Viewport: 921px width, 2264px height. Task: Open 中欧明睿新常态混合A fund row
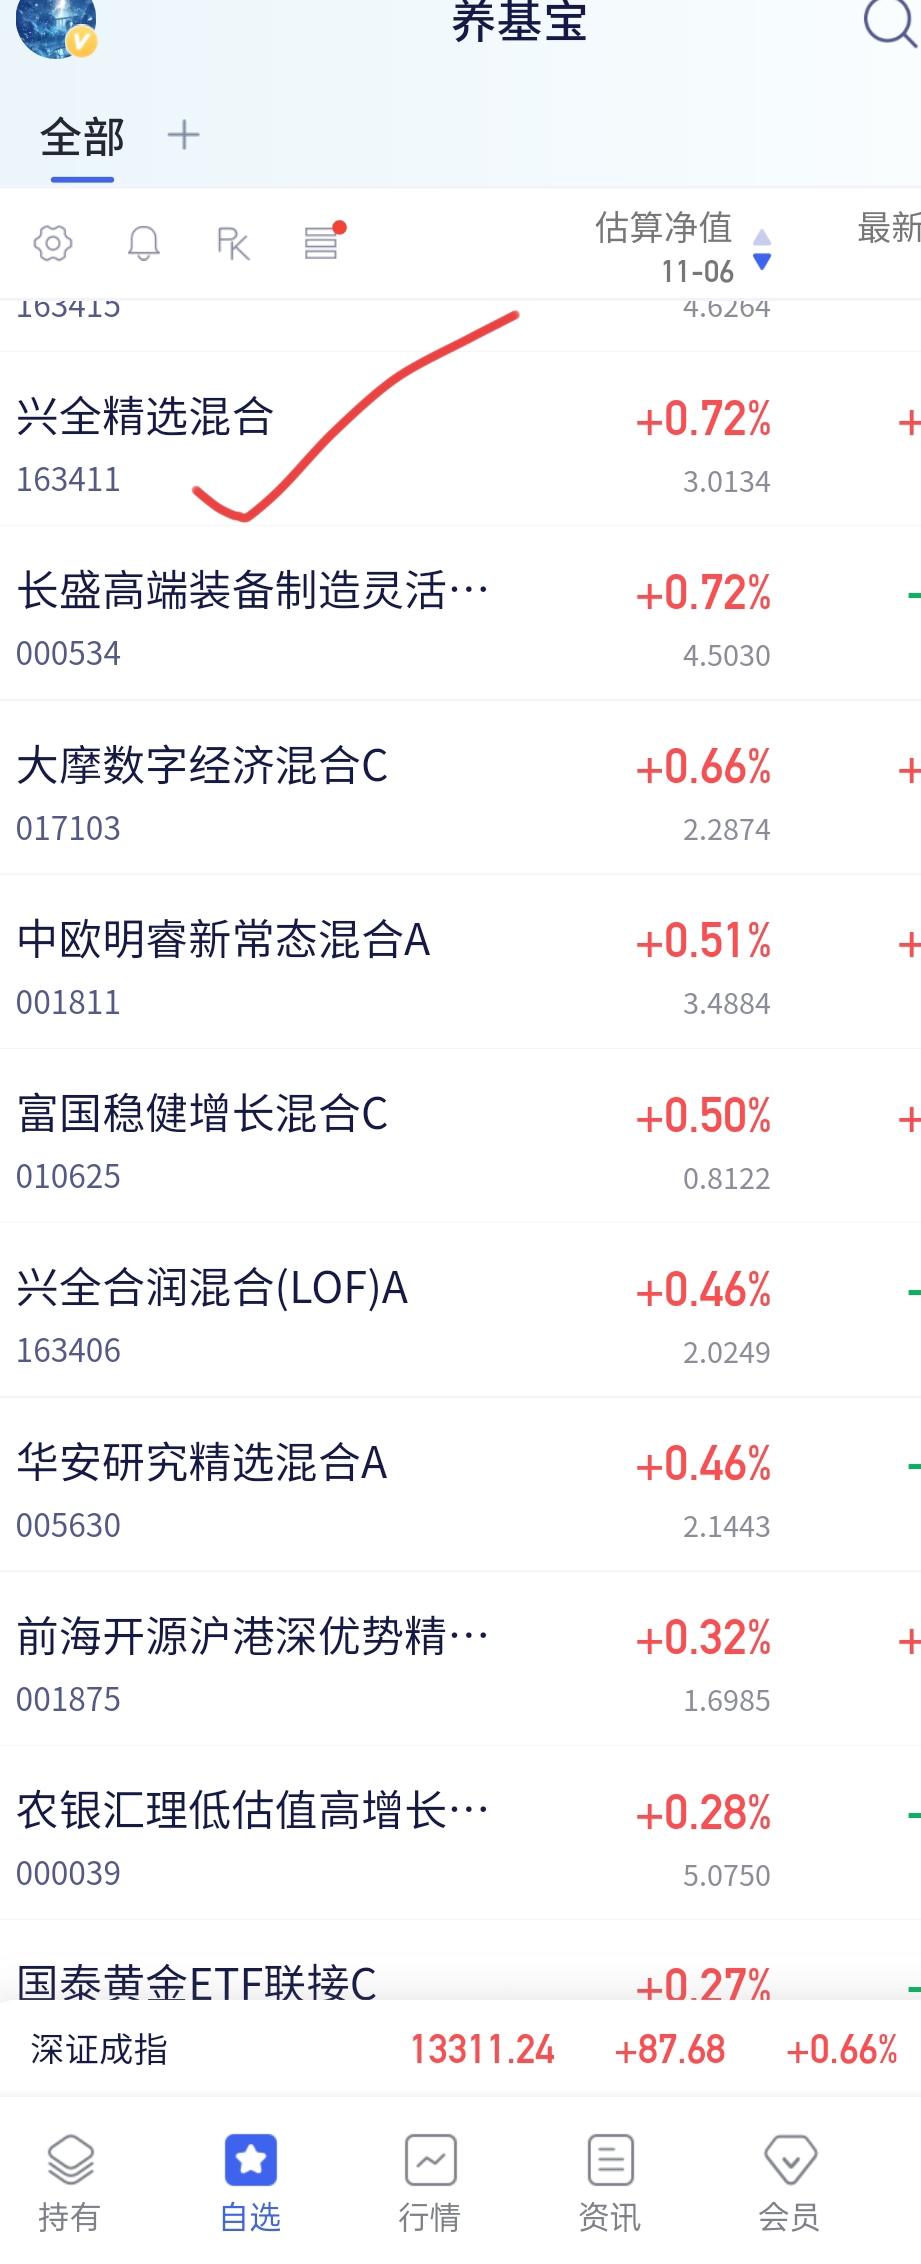[x=460, y=962]
